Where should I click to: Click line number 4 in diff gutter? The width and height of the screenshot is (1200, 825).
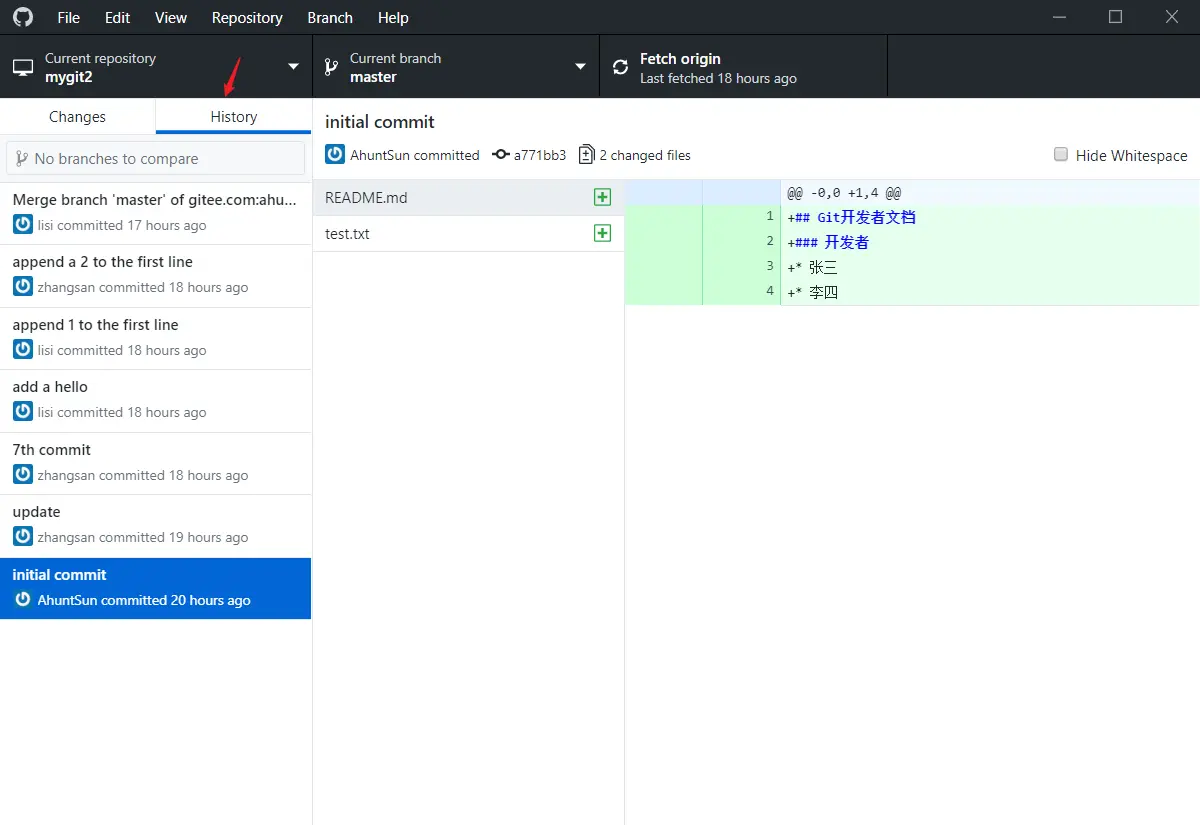point(770,291)
